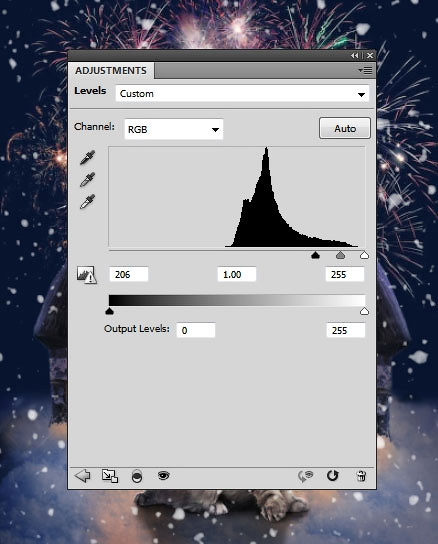Click the input midtone gray slider
Viewport: 438px width, 544px height.
tap(340, 255)
